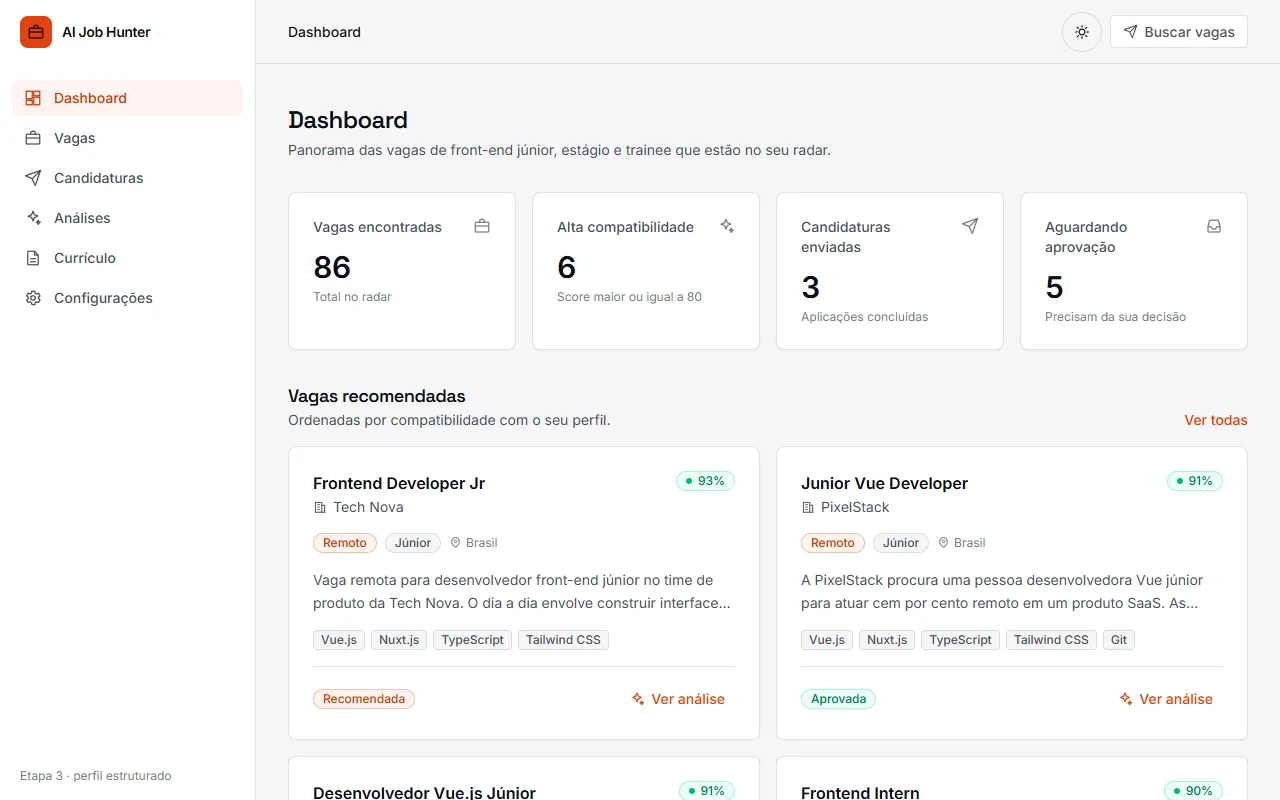Open Ver análise for Frontend Developer Jr
Image resolution: width=1280 pixels, height=800 pixels.
tap(678, 699)
